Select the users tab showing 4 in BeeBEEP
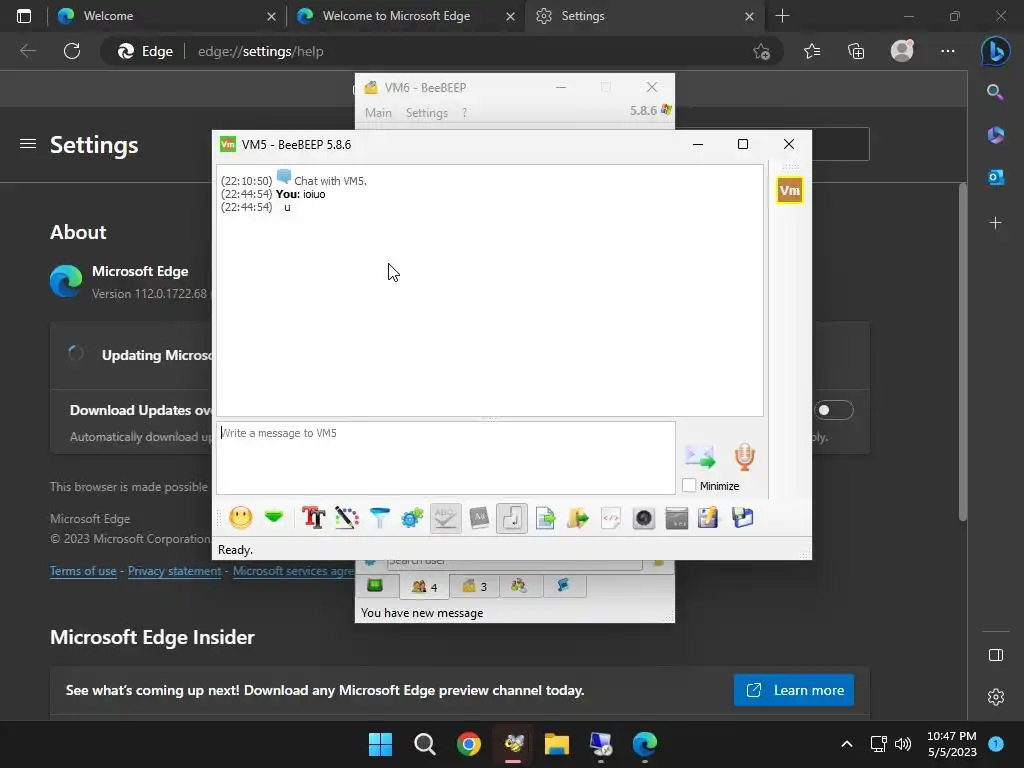Image resolution: width=1024 pixels, height=768 pixels. coord(424,586)
